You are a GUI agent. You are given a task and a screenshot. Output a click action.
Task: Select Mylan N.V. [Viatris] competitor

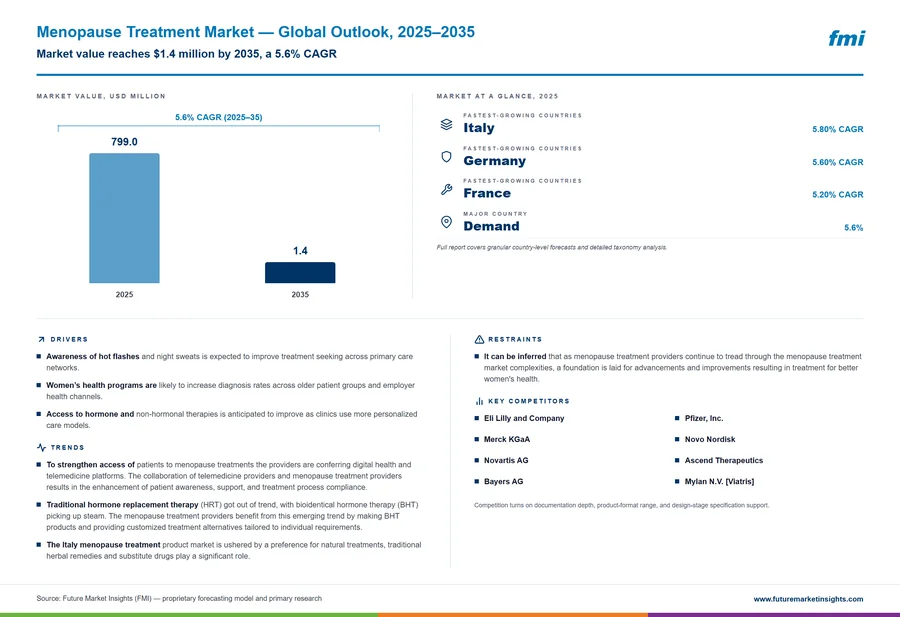[719, 482]
